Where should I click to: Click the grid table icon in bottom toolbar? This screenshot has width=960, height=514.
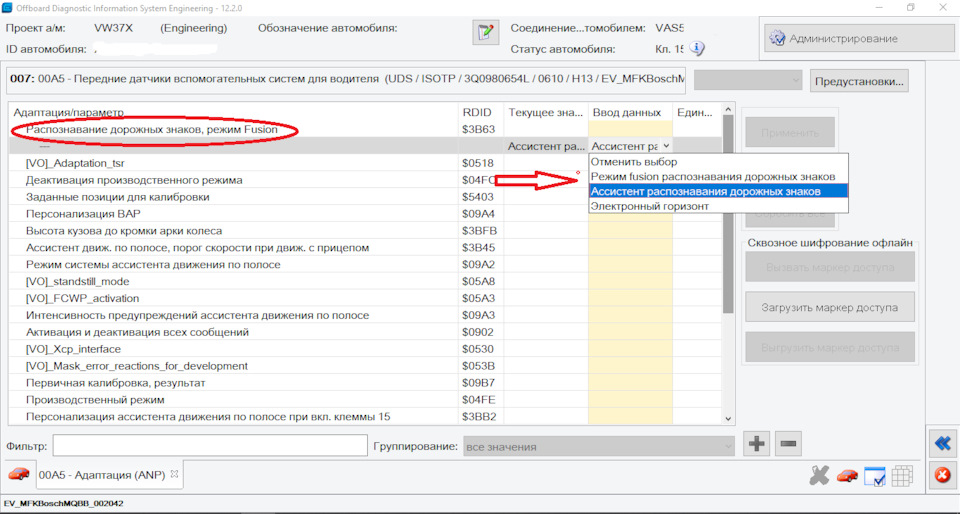click(902, 475)
